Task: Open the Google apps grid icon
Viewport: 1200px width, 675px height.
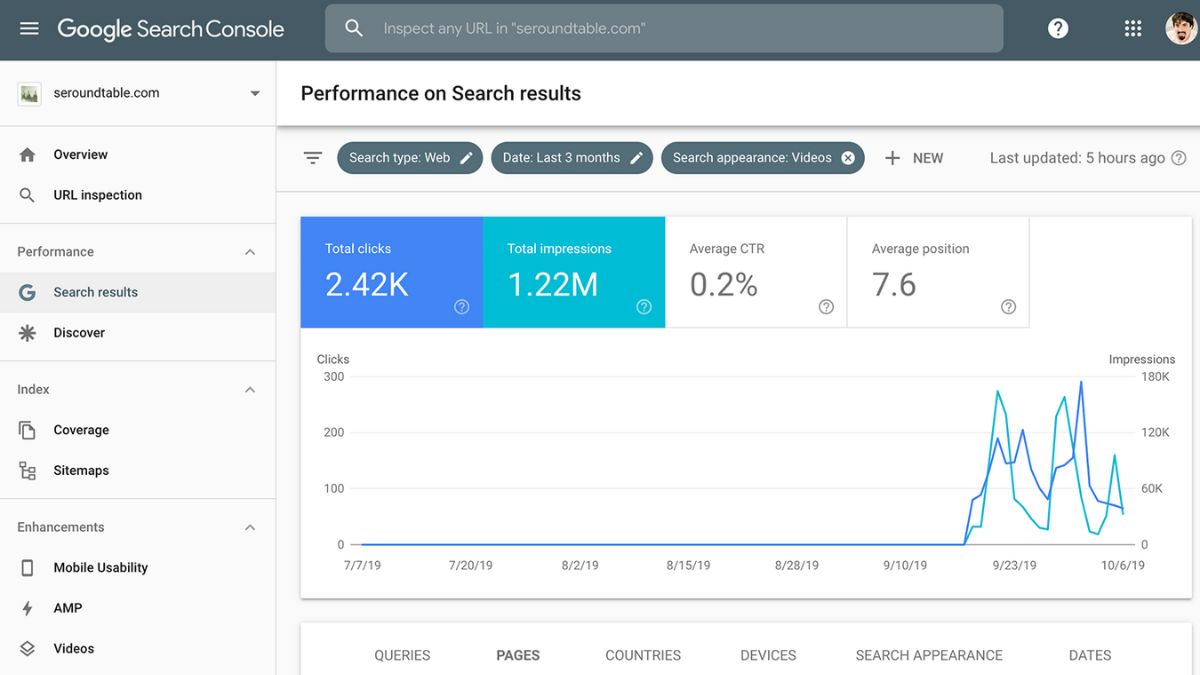Action: pos(1133,29)
